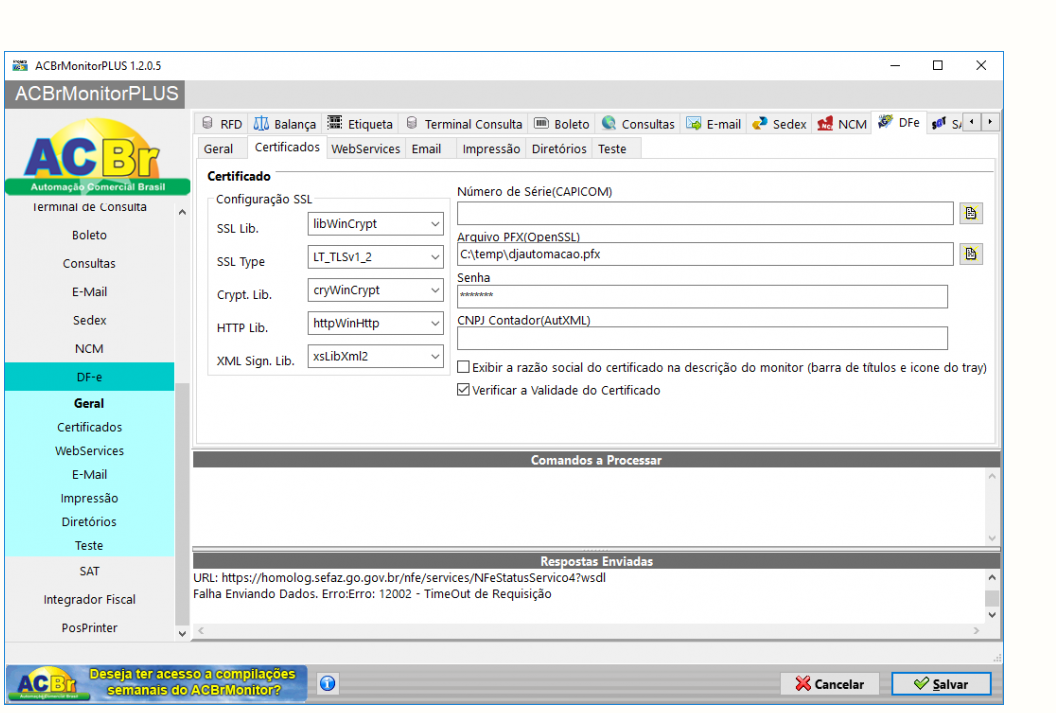Click the E-mail envelope icon
The image size is (1056, 713).
(694, 123)
